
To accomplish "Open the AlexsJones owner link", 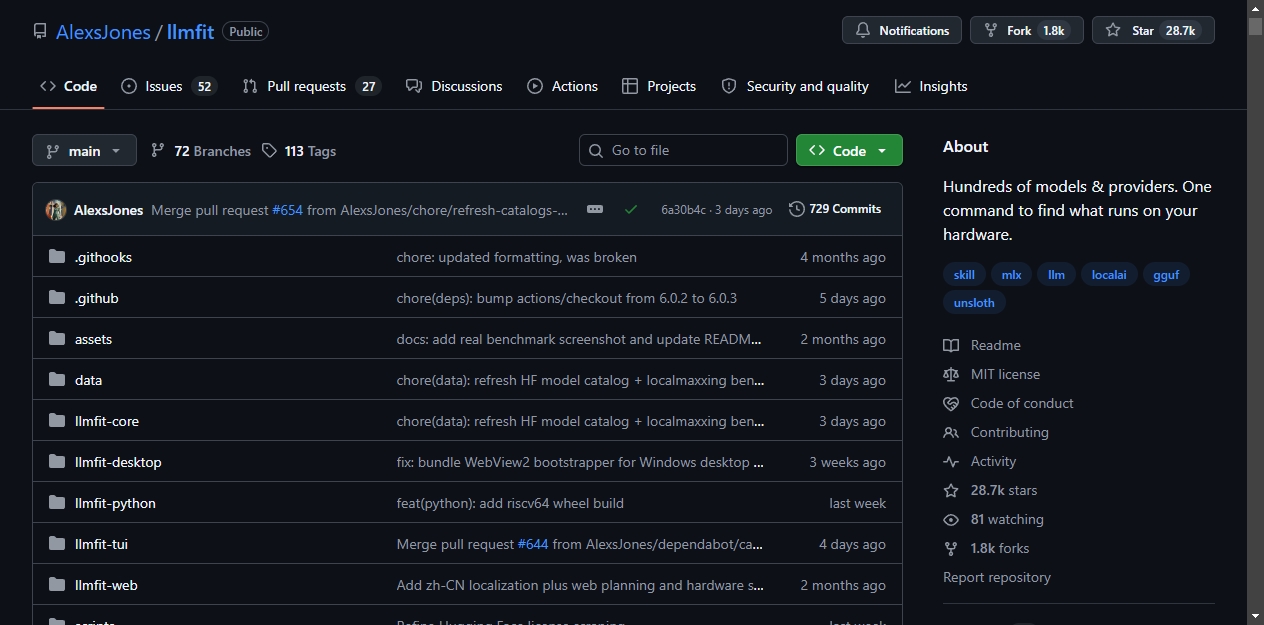I will pyautogui.click(x=103, y=31).
